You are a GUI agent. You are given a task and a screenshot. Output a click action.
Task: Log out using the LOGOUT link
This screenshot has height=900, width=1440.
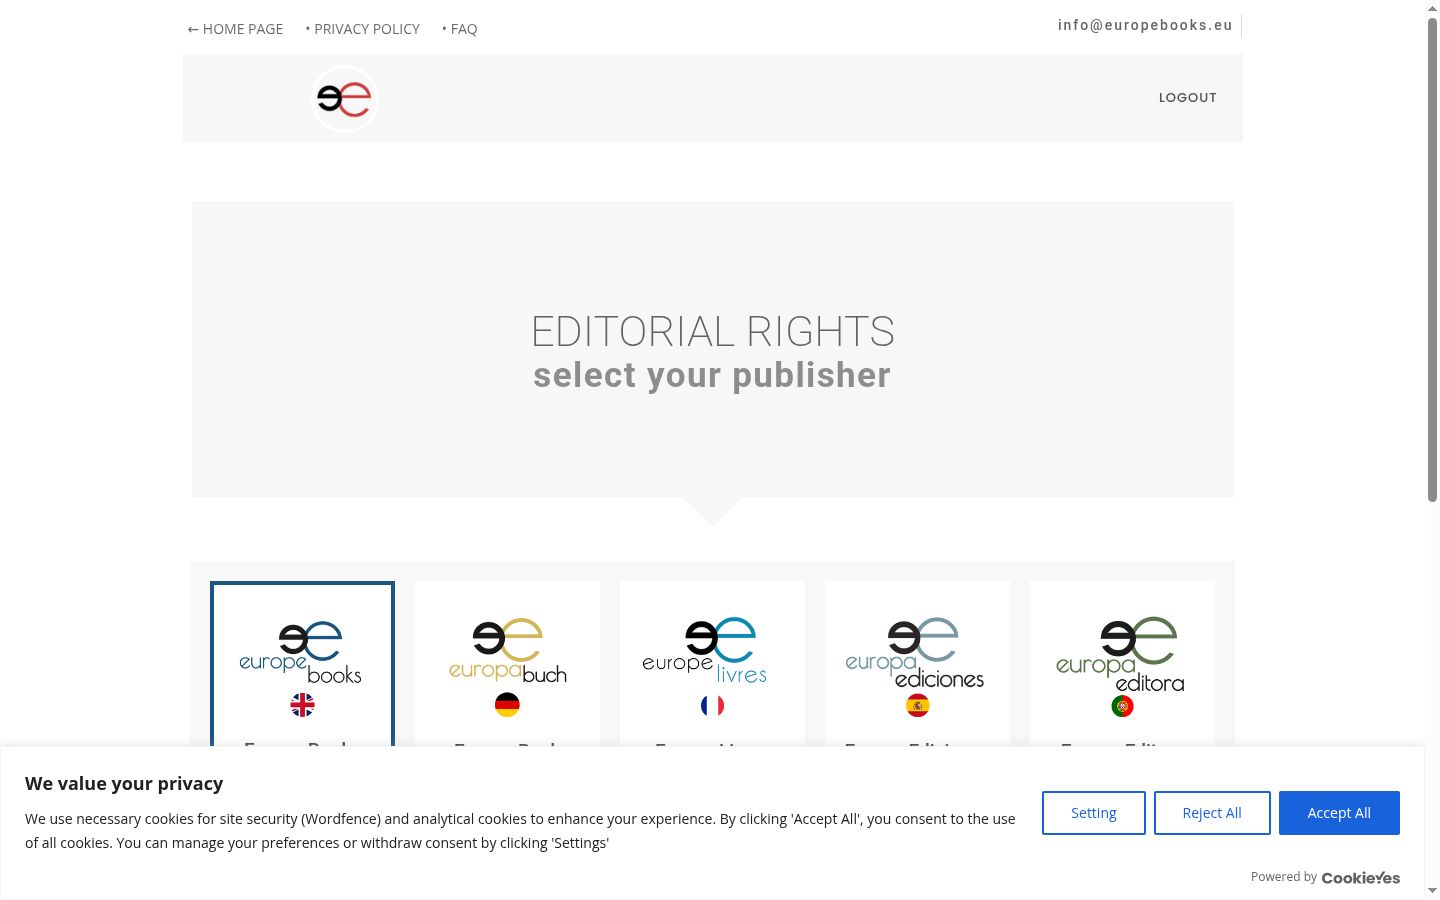coord(1188,97)
